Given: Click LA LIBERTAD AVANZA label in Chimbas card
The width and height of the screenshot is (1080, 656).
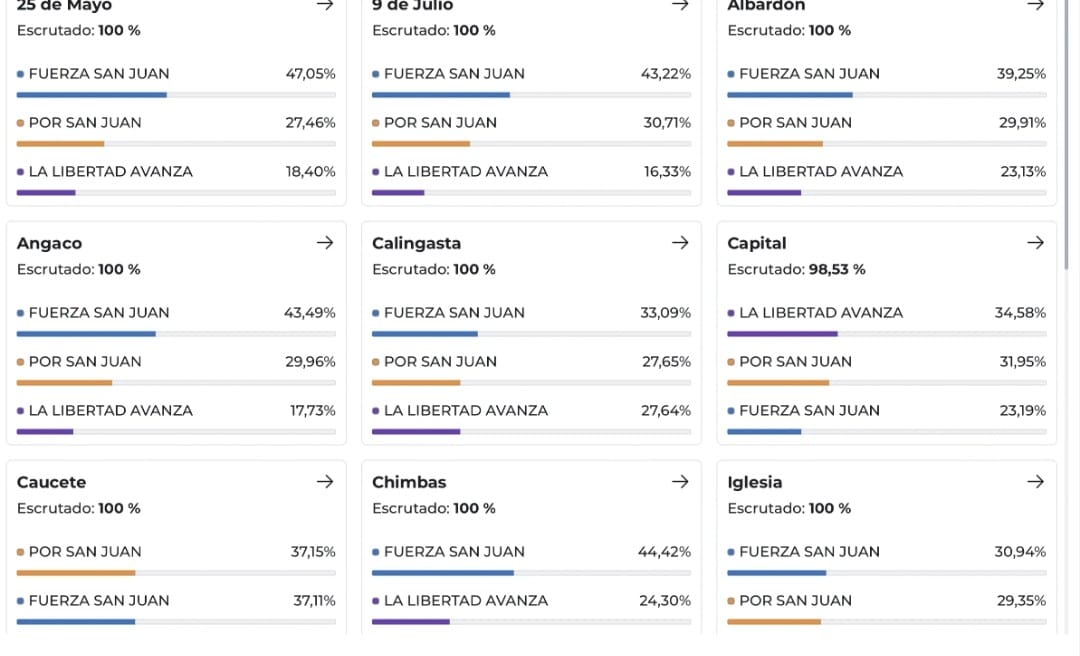Looking at the screenshot, I should [466, 601].
